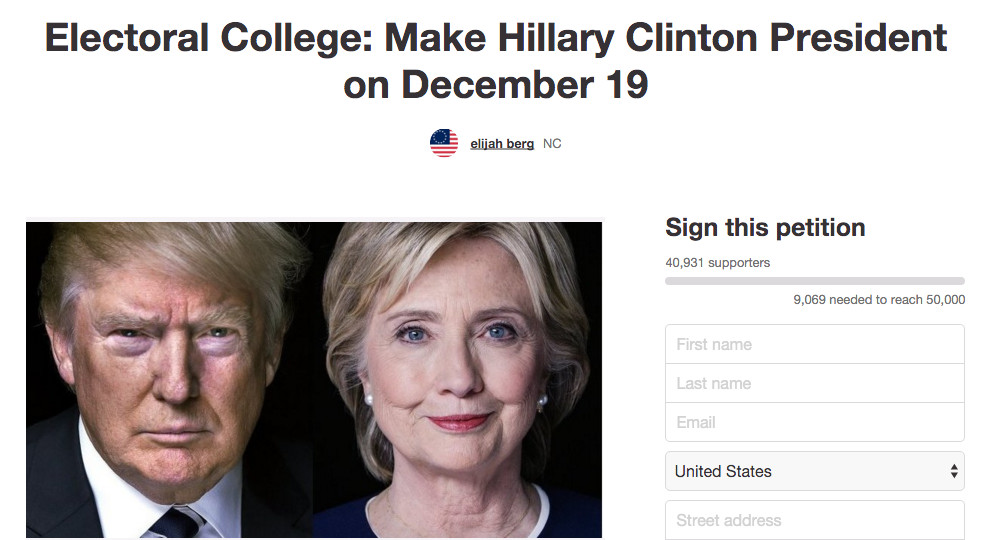
Task: Click the NC location label
Action: pos(552,144)
